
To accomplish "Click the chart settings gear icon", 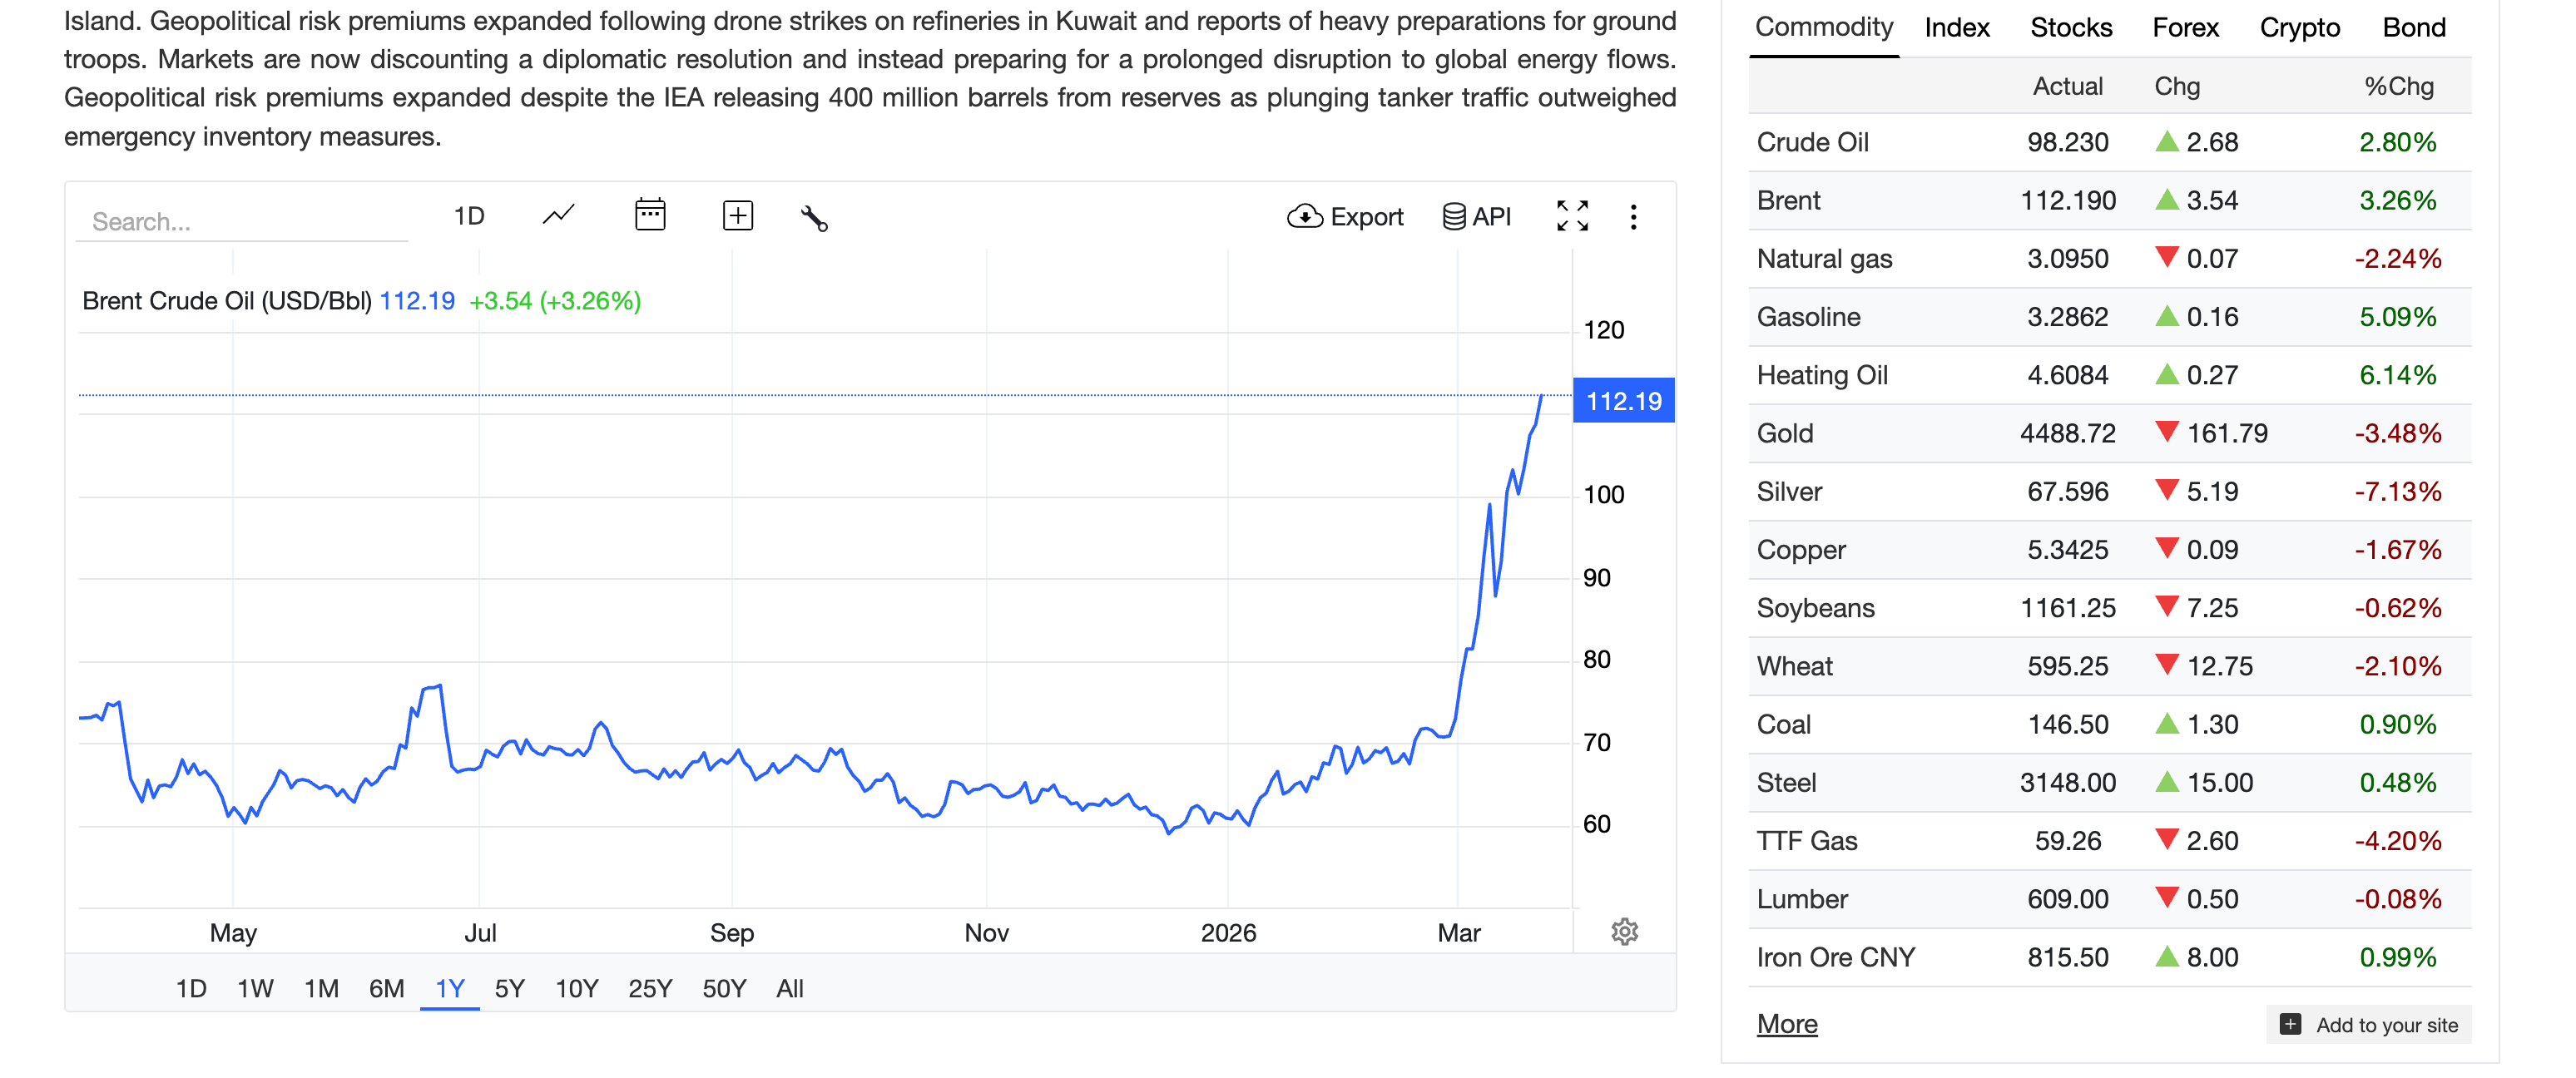I will pyautogui.click(x=1624, y=931).
